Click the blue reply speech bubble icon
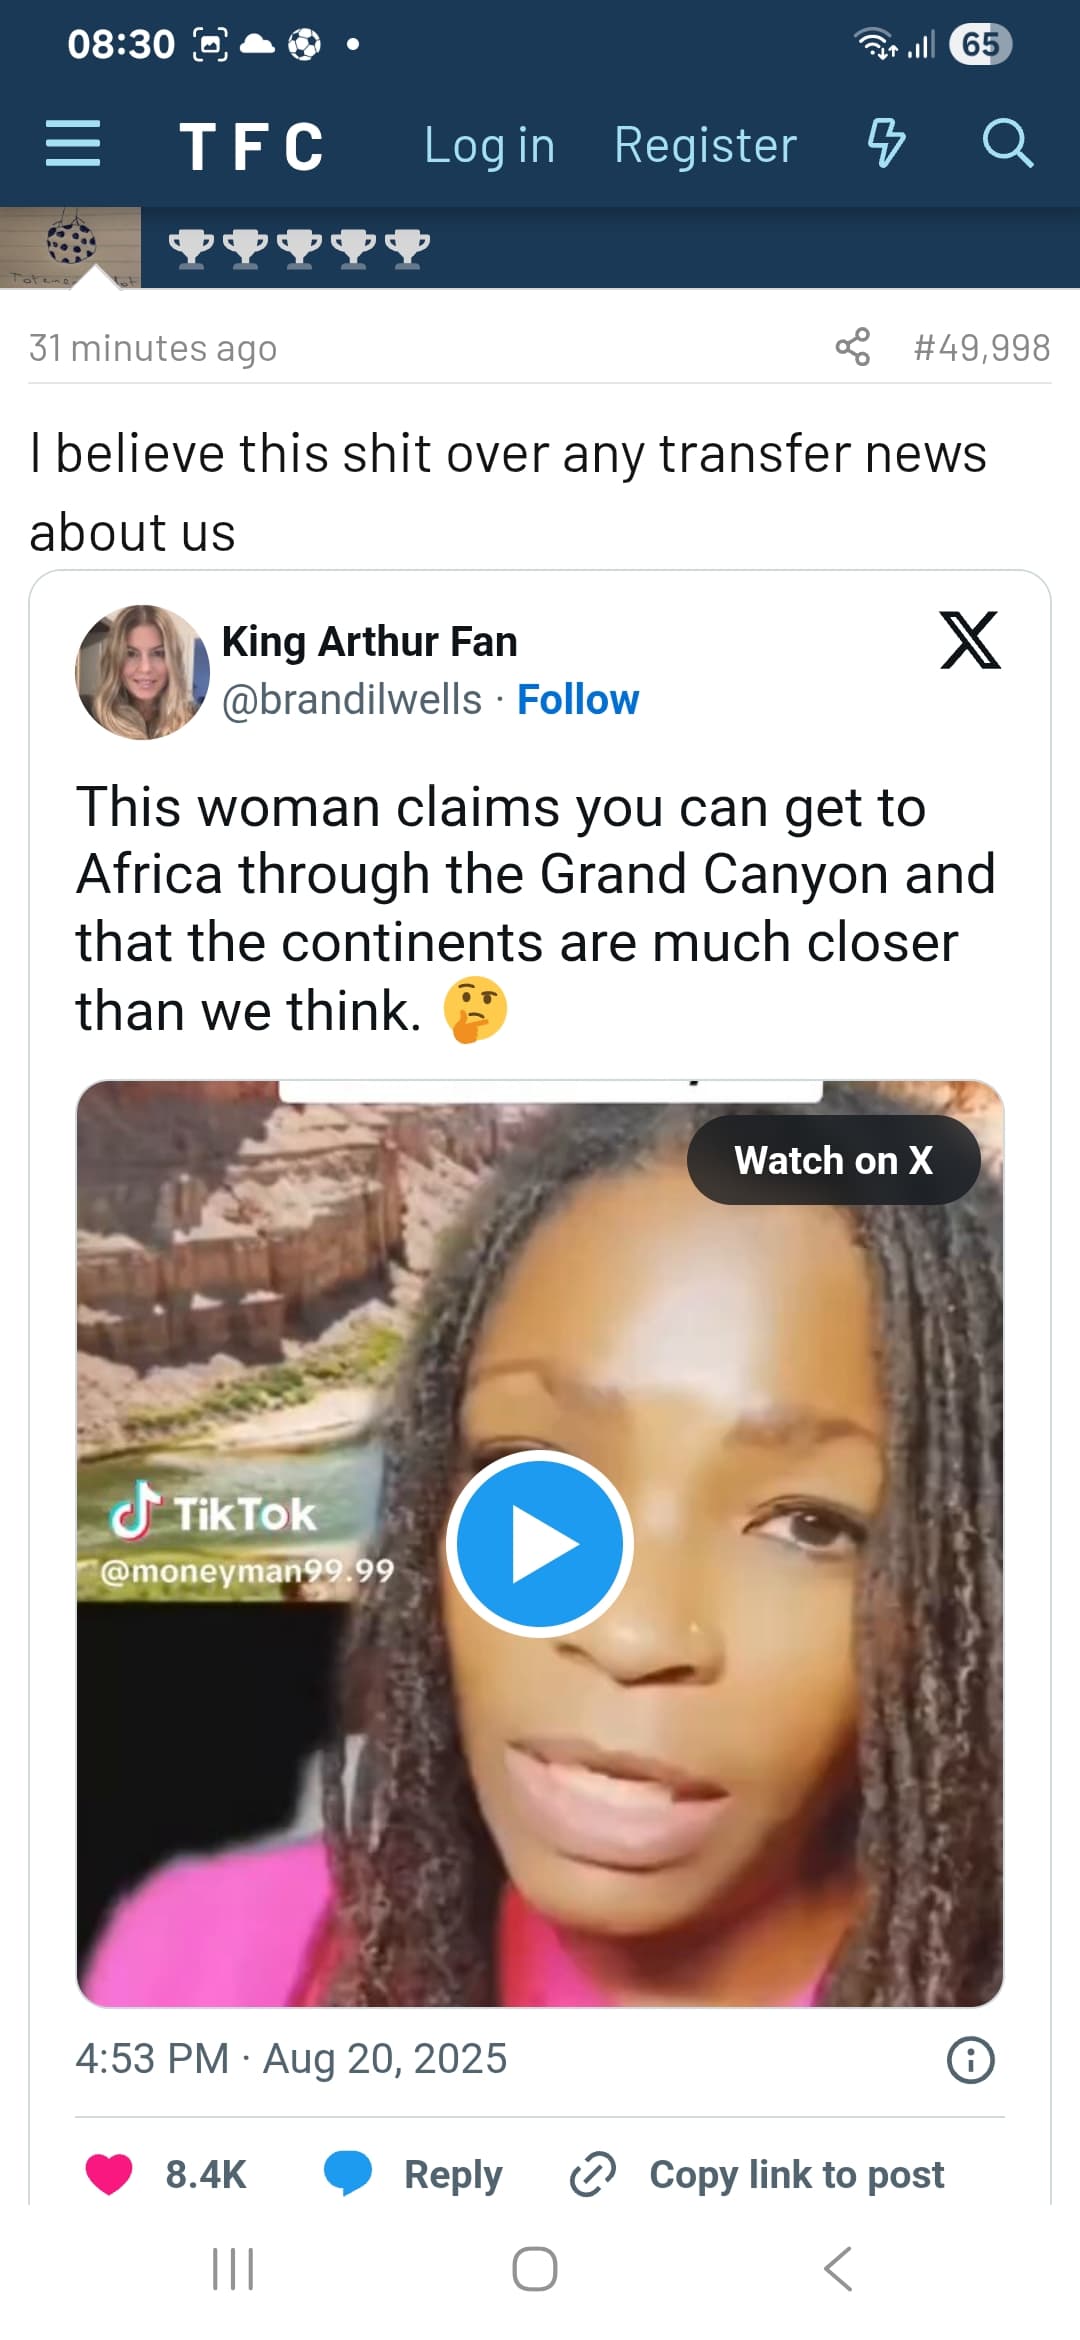The image size is (1080, 2340). [348, 2174]
